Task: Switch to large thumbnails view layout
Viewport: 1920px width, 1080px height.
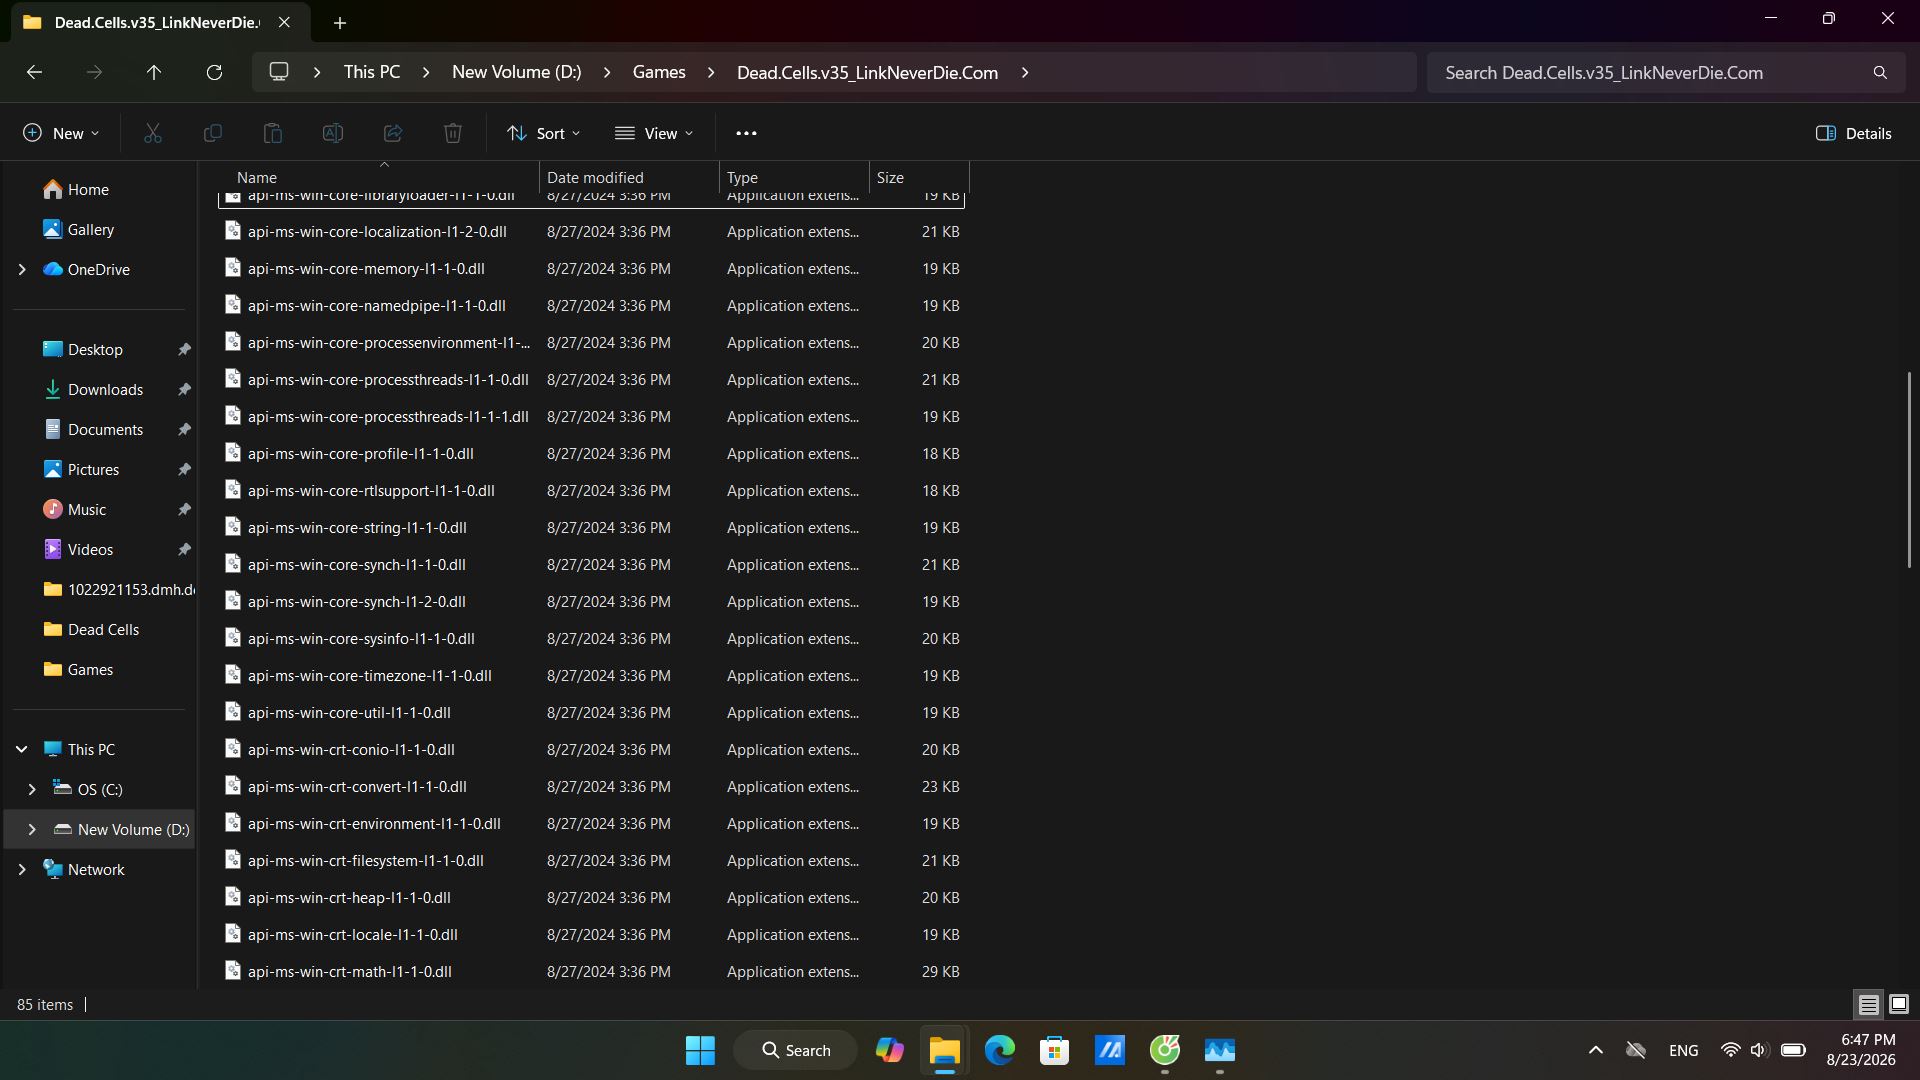Action: coord(1898,1004)
